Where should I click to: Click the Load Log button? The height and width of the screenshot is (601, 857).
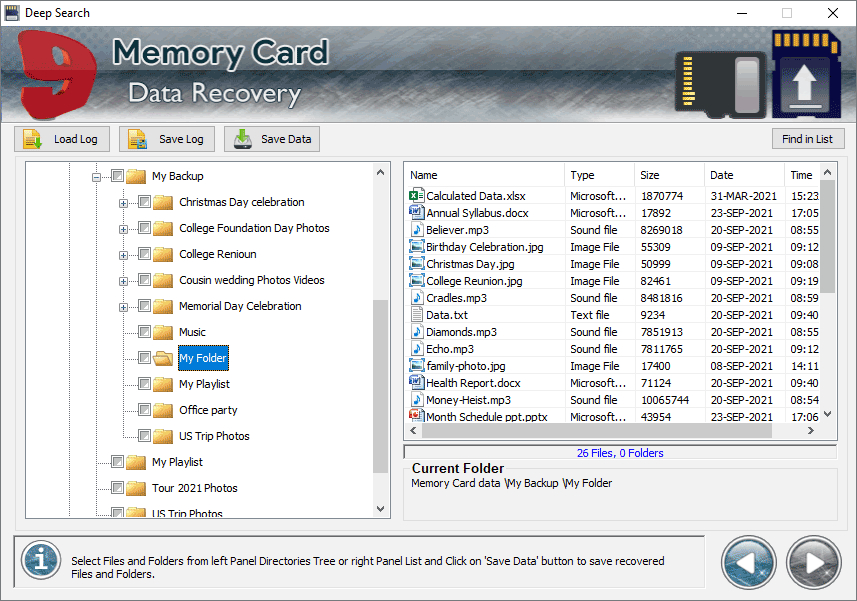[x=62, y=139]
